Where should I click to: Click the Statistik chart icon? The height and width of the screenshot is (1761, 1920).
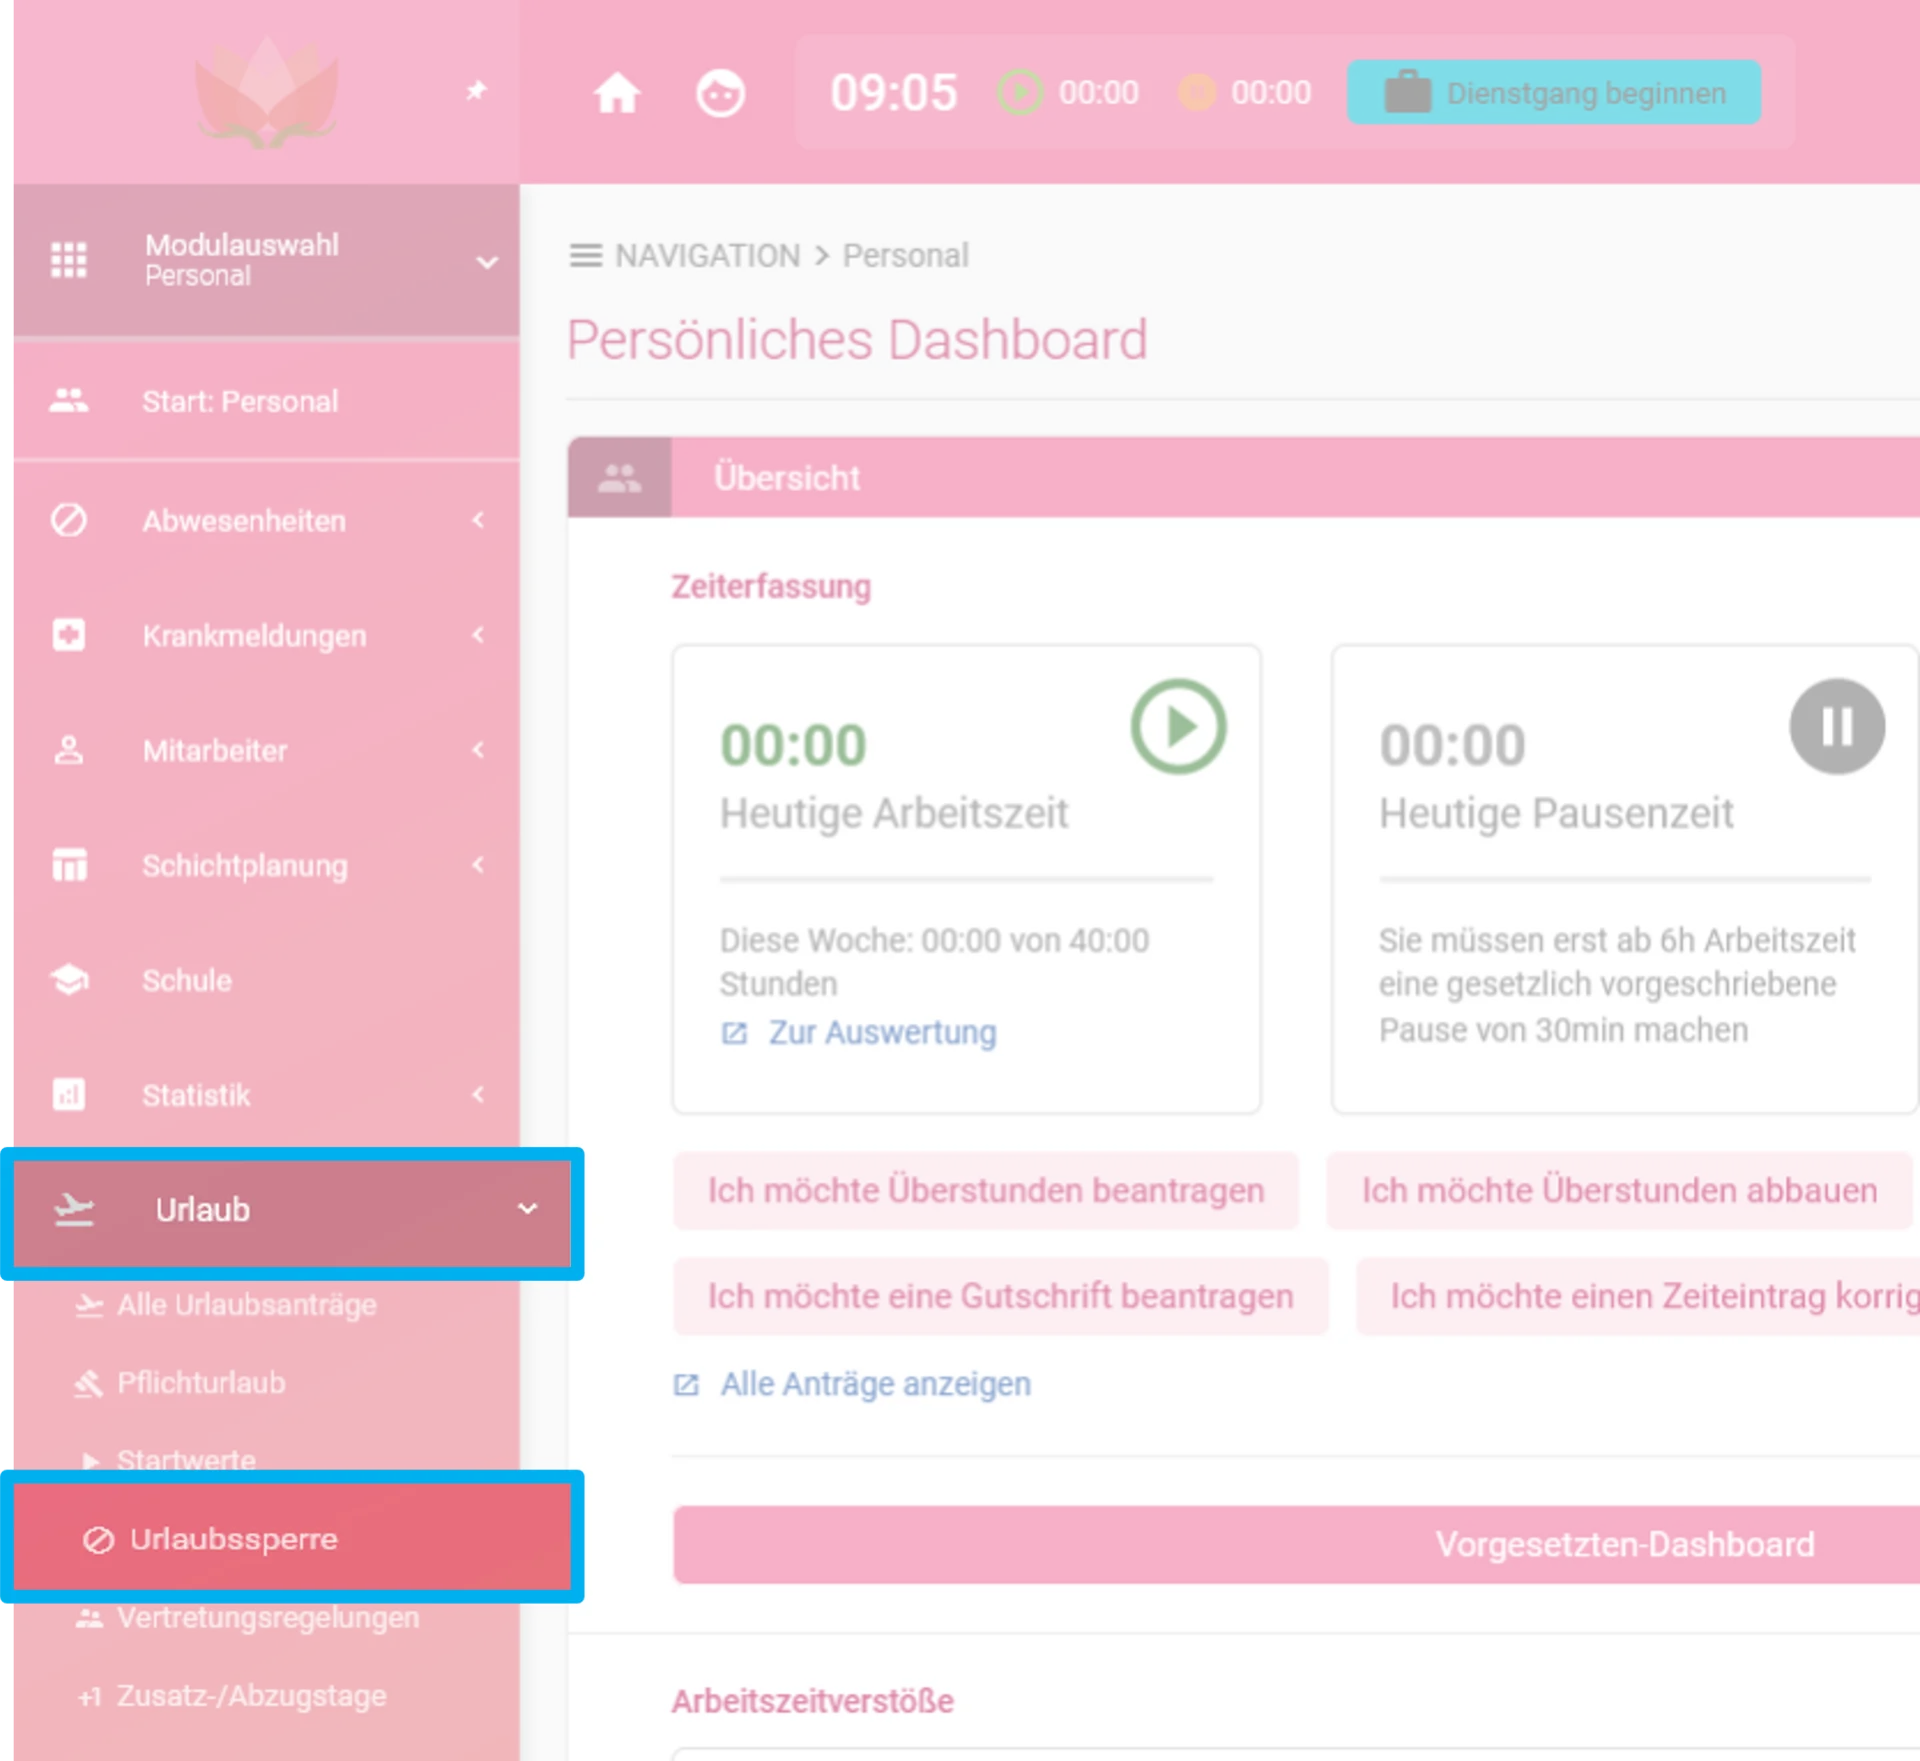point(69,1095)
